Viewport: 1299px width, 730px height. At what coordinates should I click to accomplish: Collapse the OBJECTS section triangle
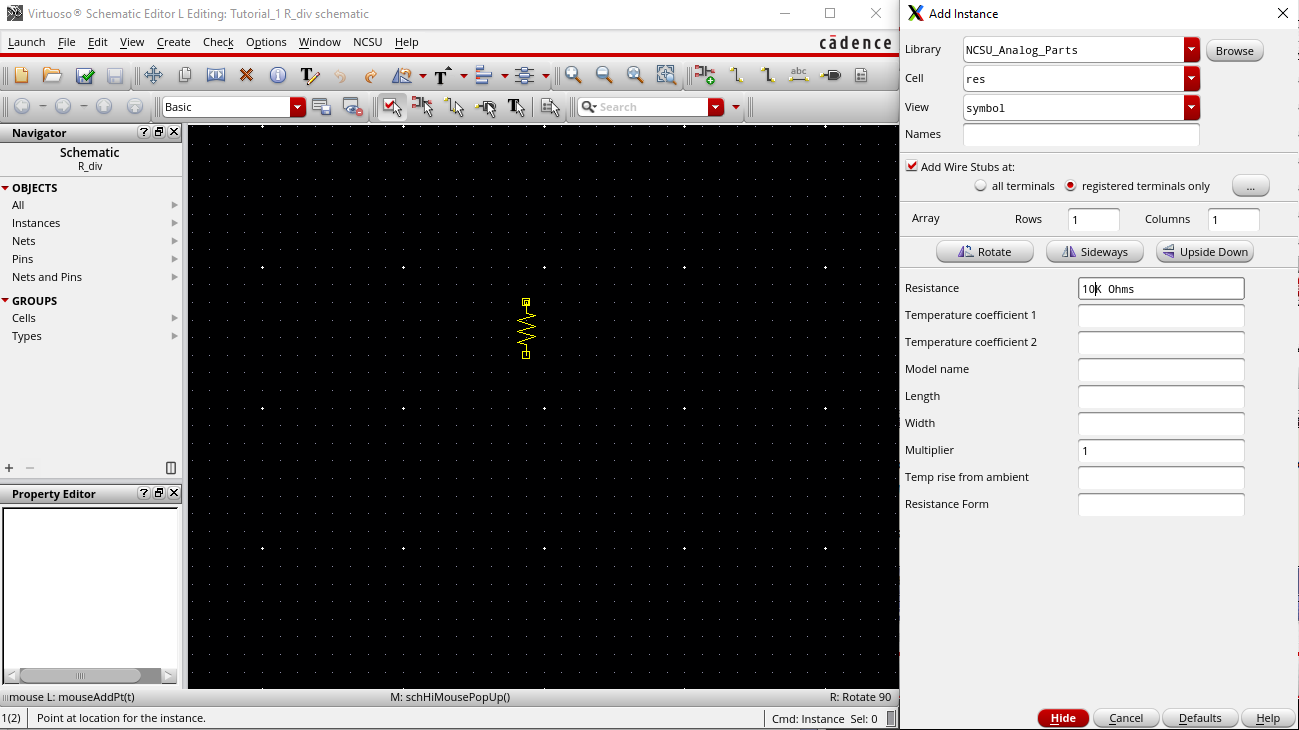5,188
